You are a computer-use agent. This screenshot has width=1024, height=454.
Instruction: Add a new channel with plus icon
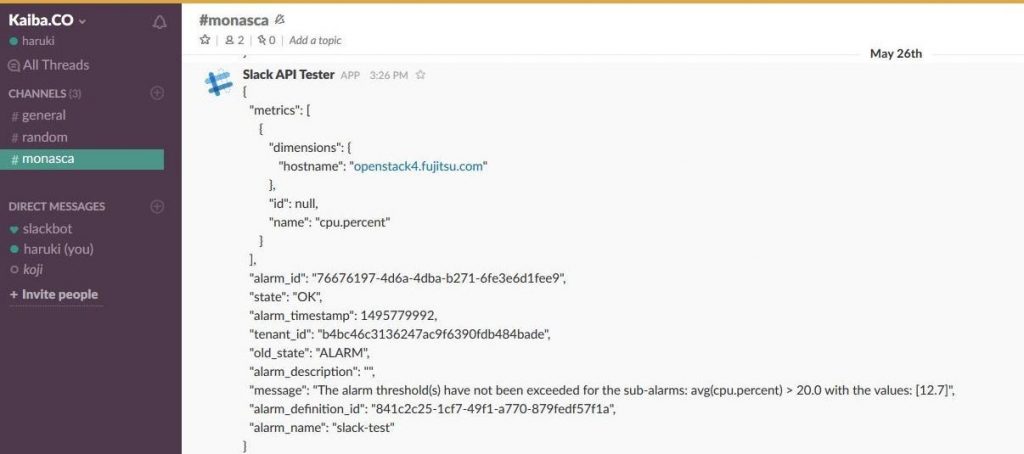(157, 93)
